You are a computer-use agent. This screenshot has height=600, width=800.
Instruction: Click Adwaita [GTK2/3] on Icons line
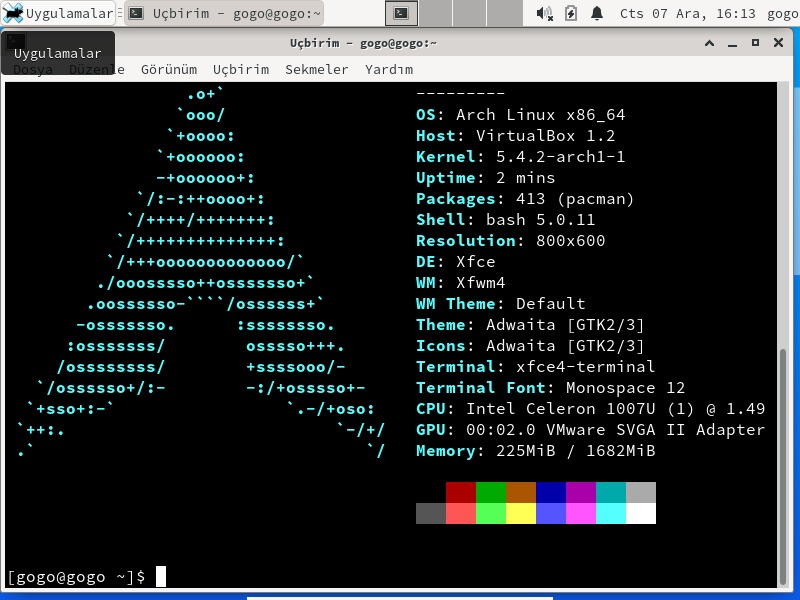565,346
